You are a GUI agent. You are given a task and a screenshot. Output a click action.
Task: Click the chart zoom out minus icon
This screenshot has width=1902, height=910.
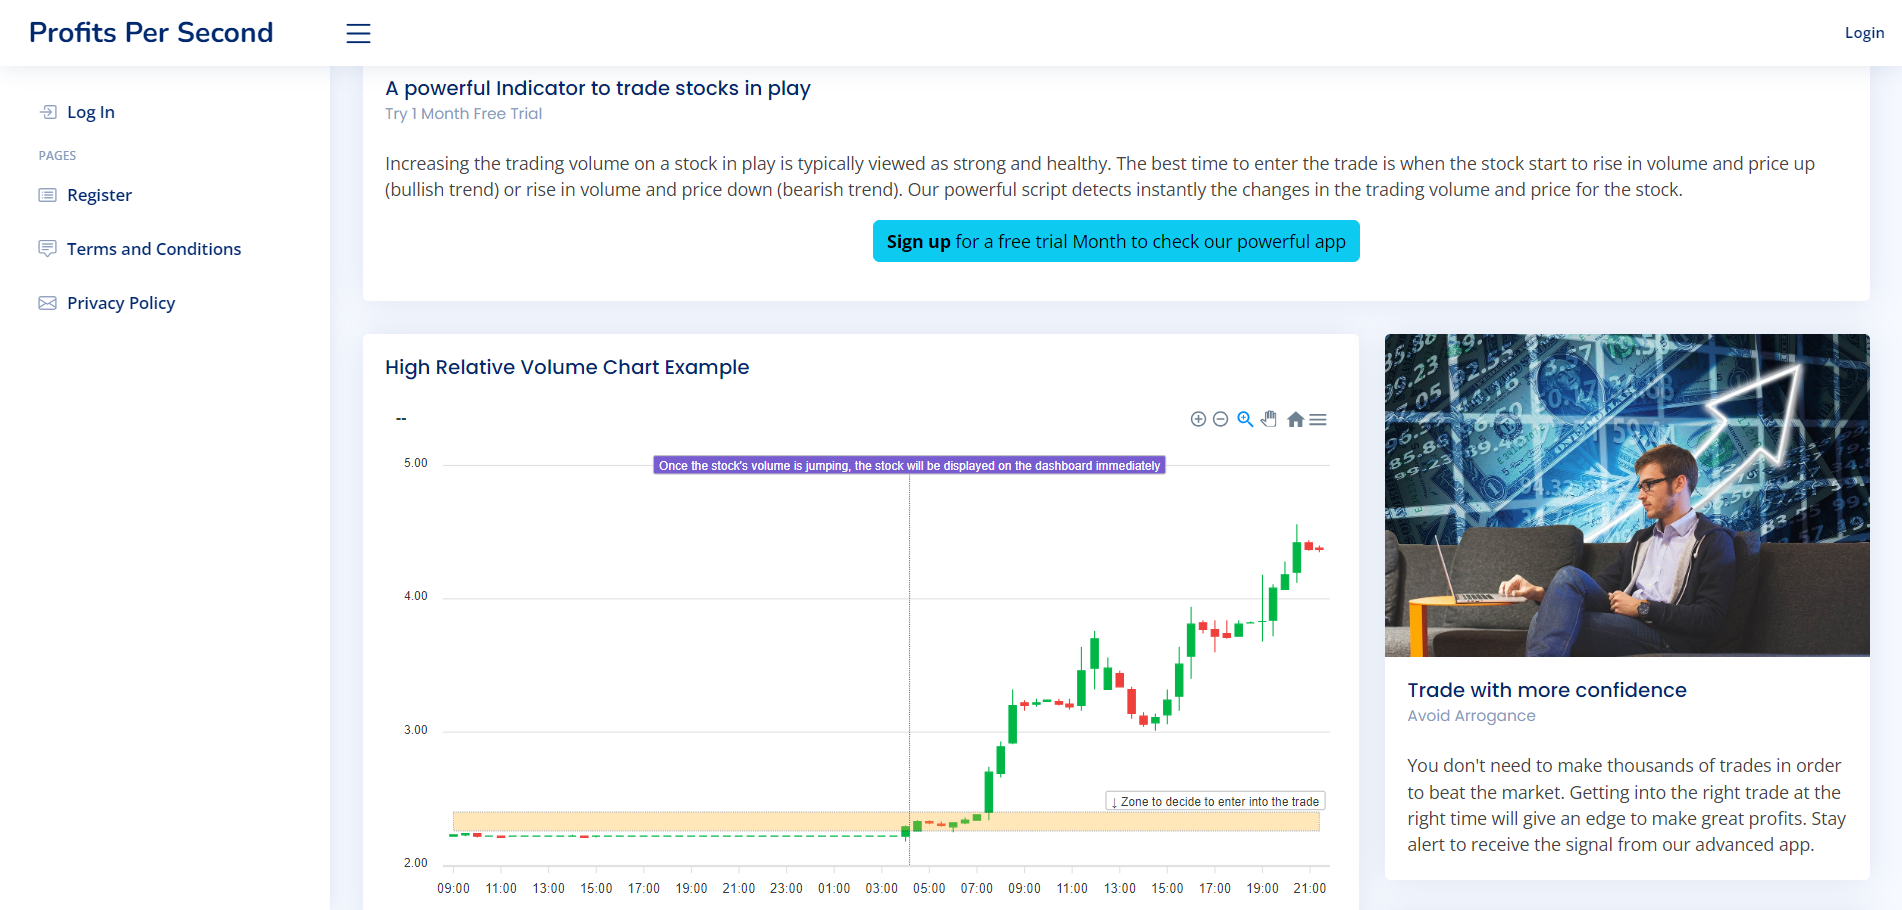tap(1220, 419)
